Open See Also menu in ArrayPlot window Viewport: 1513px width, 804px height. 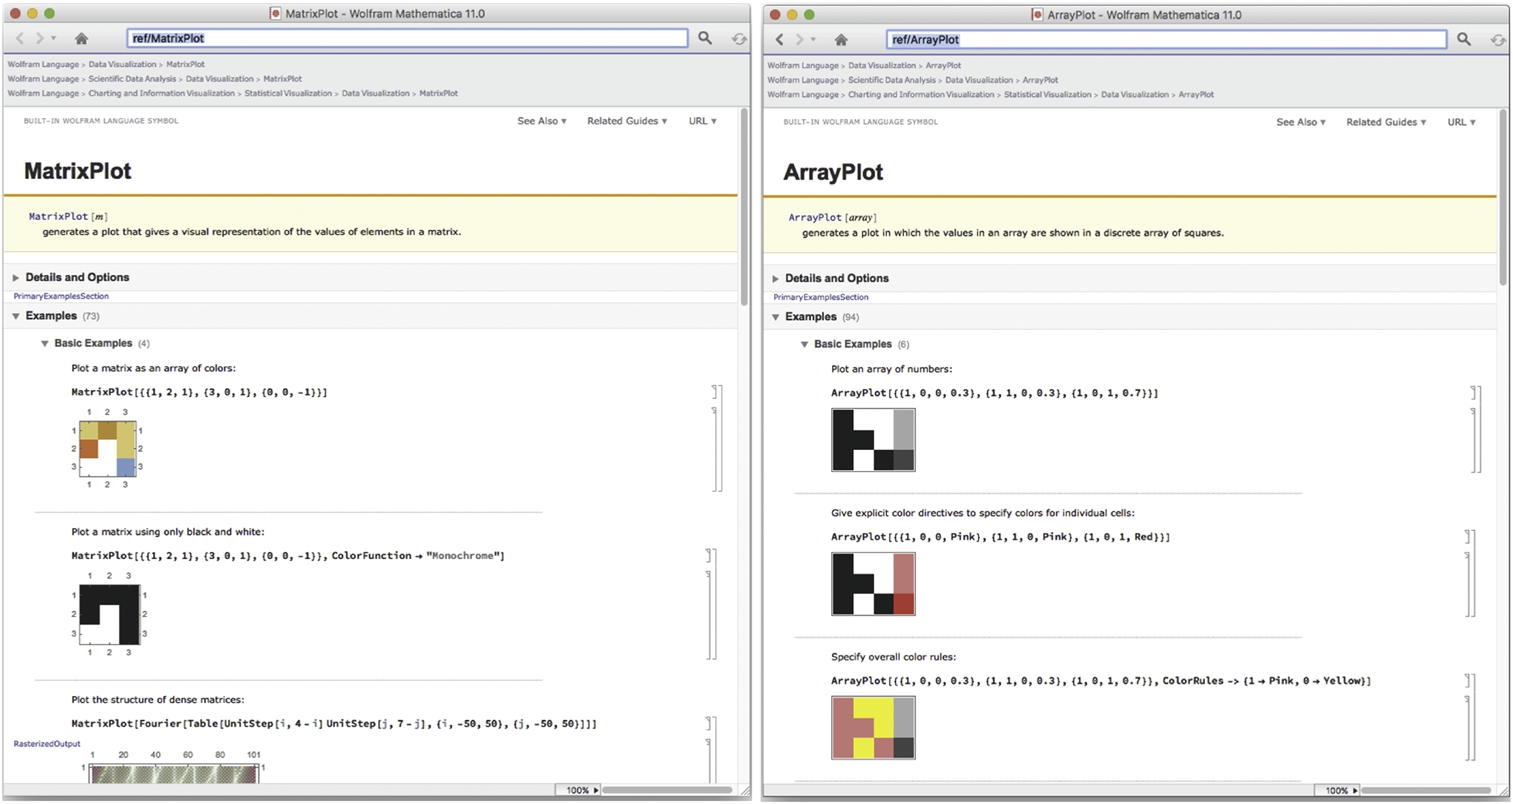1301,122
